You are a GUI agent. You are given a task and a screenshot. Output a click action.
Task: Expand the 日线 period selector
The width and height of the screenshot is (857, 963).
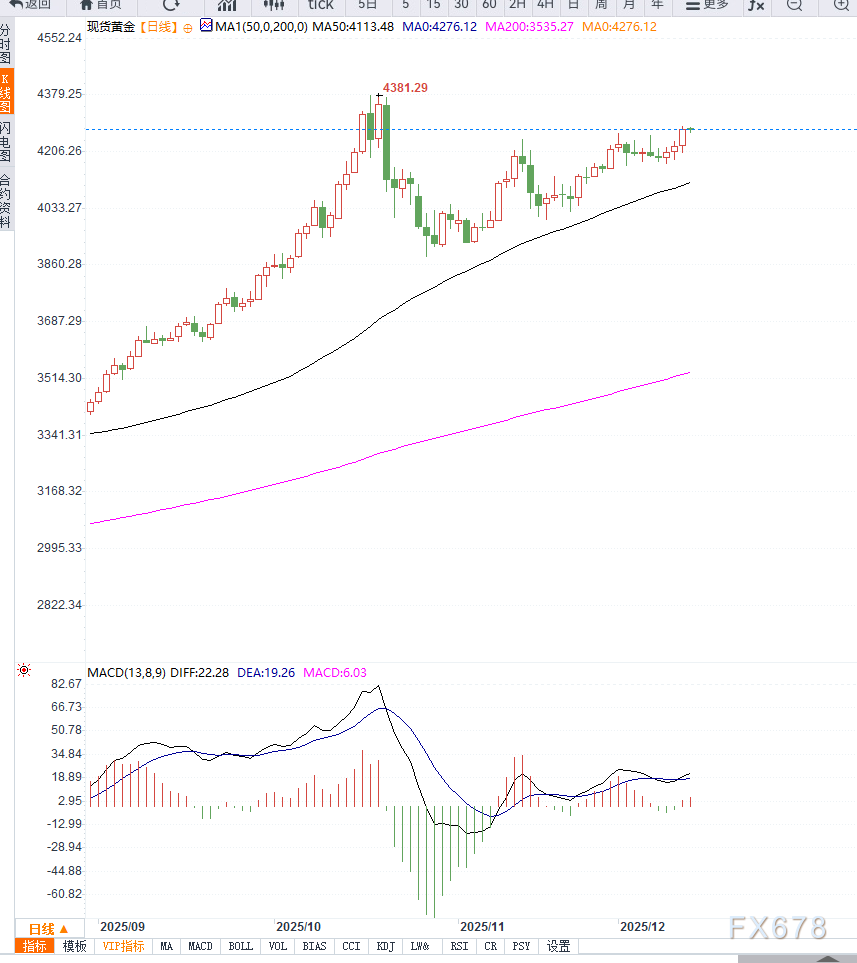(x=48, y=929)
